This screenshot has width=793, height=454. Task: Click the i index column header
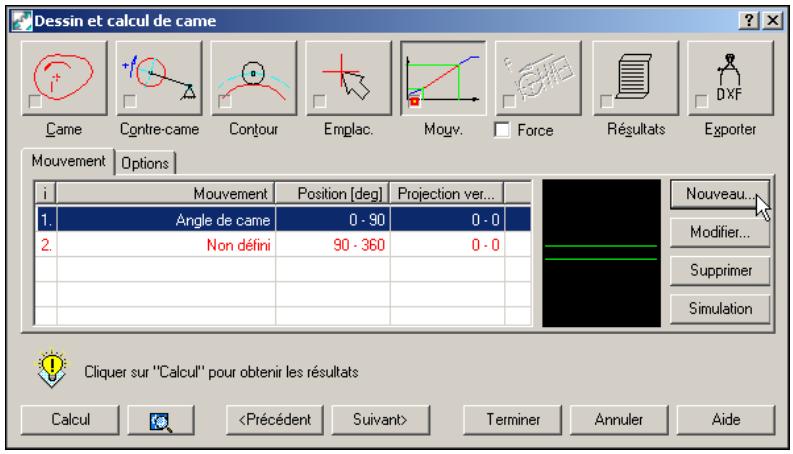click(46, 194)
